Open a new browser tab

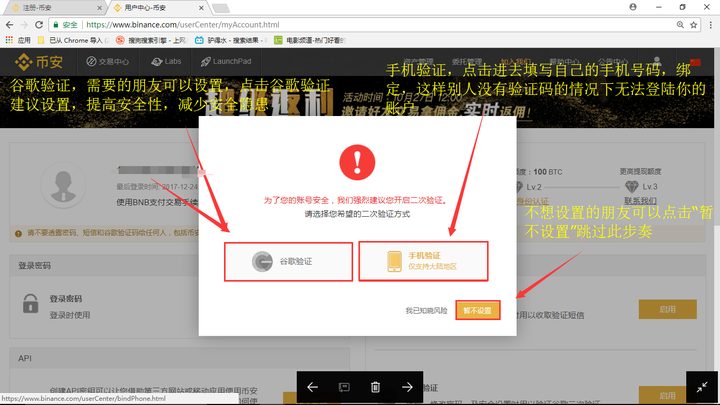click(221, 8)
